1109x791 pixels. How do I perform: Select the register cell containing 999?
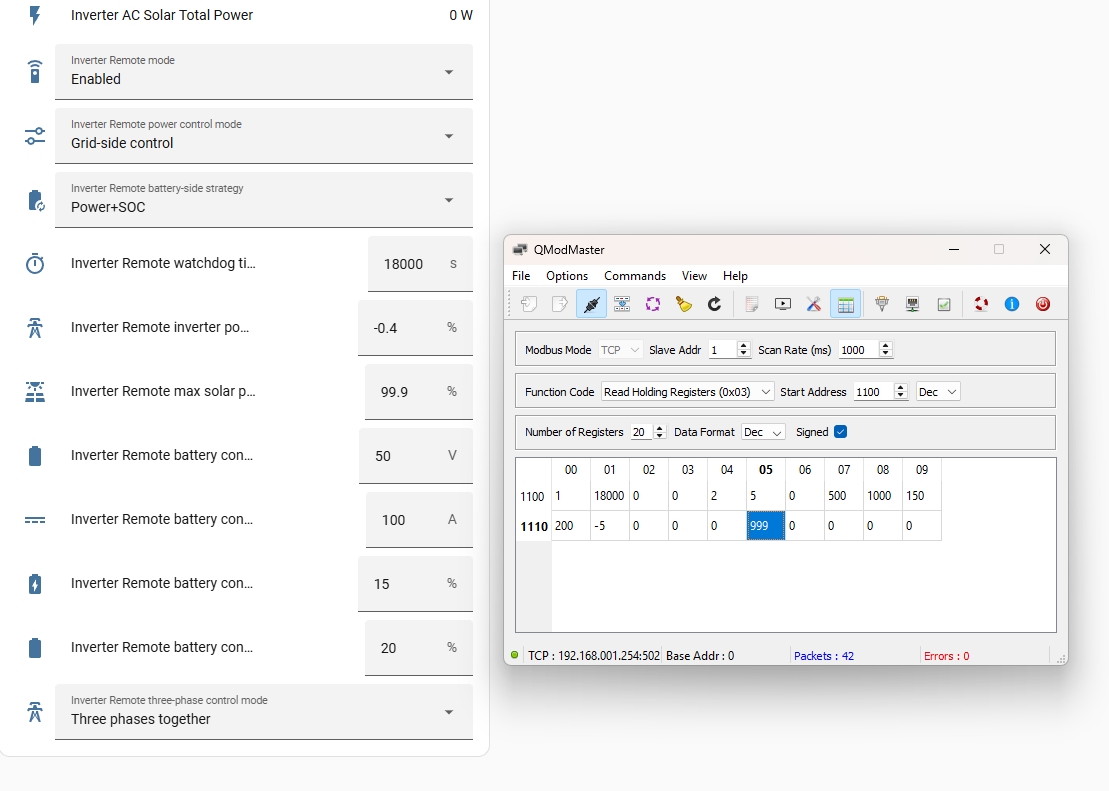765,526
